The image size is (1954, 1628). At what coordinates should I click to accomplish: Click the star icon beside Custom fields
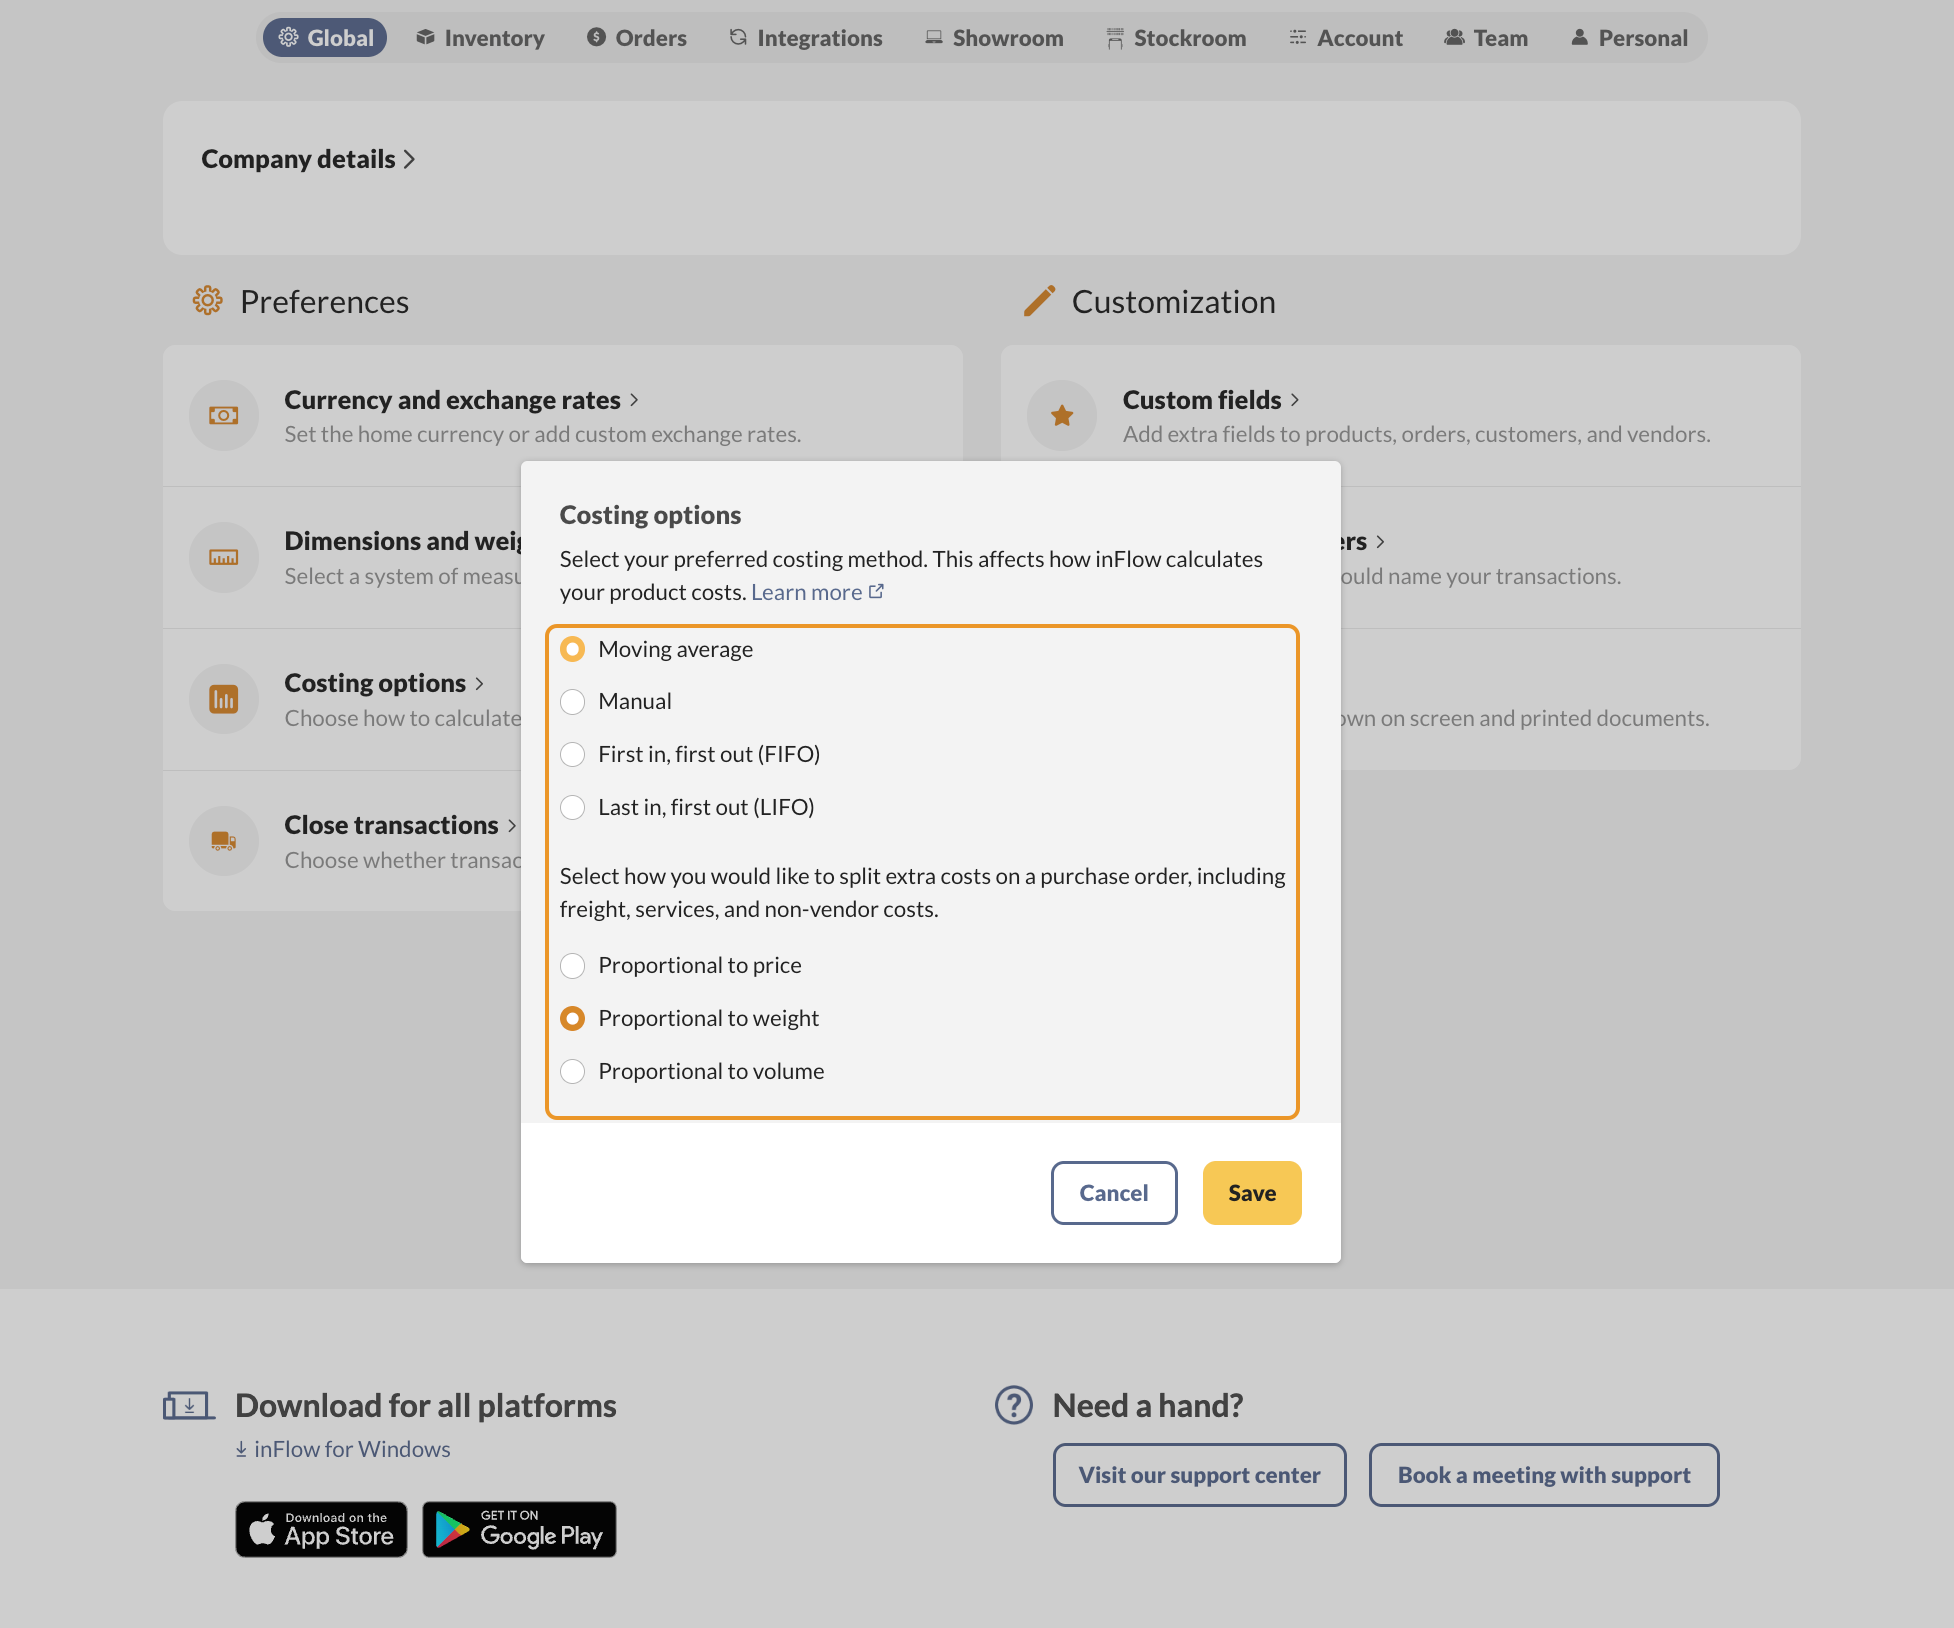(x=1061, y=415)
